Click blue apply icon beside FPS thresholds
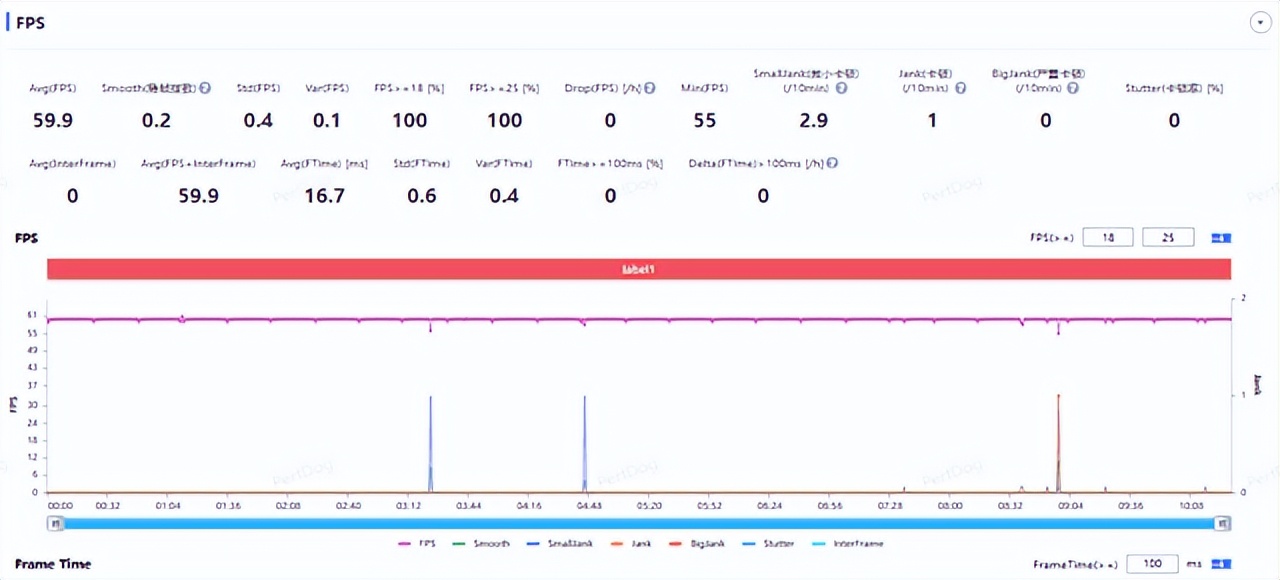 tap(1221, 238)
